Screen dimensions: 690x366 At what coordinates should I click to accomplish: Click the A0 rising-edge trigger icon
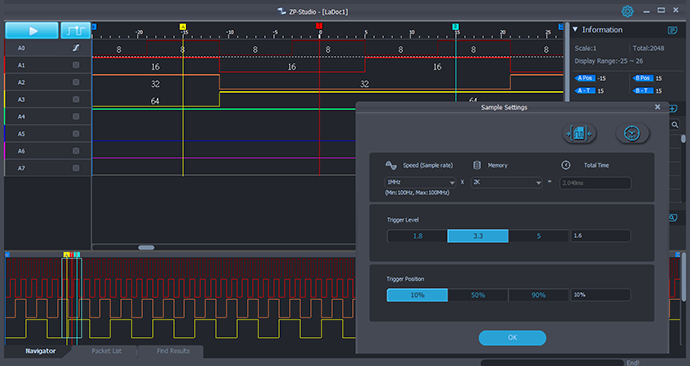coord(76,48)
